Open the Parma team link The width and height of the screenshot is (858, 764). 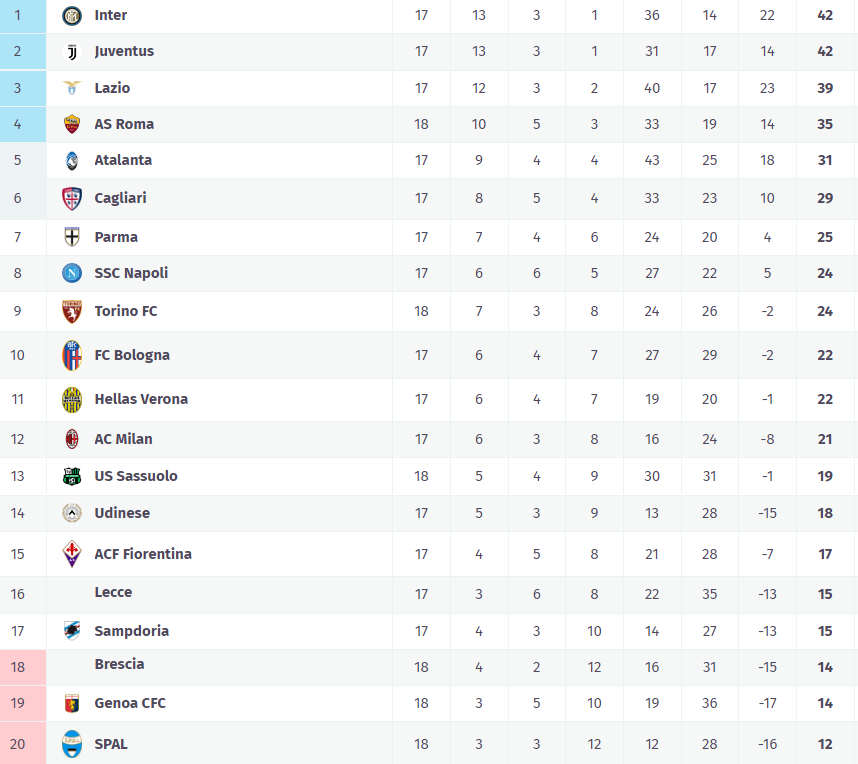point(116,237)
